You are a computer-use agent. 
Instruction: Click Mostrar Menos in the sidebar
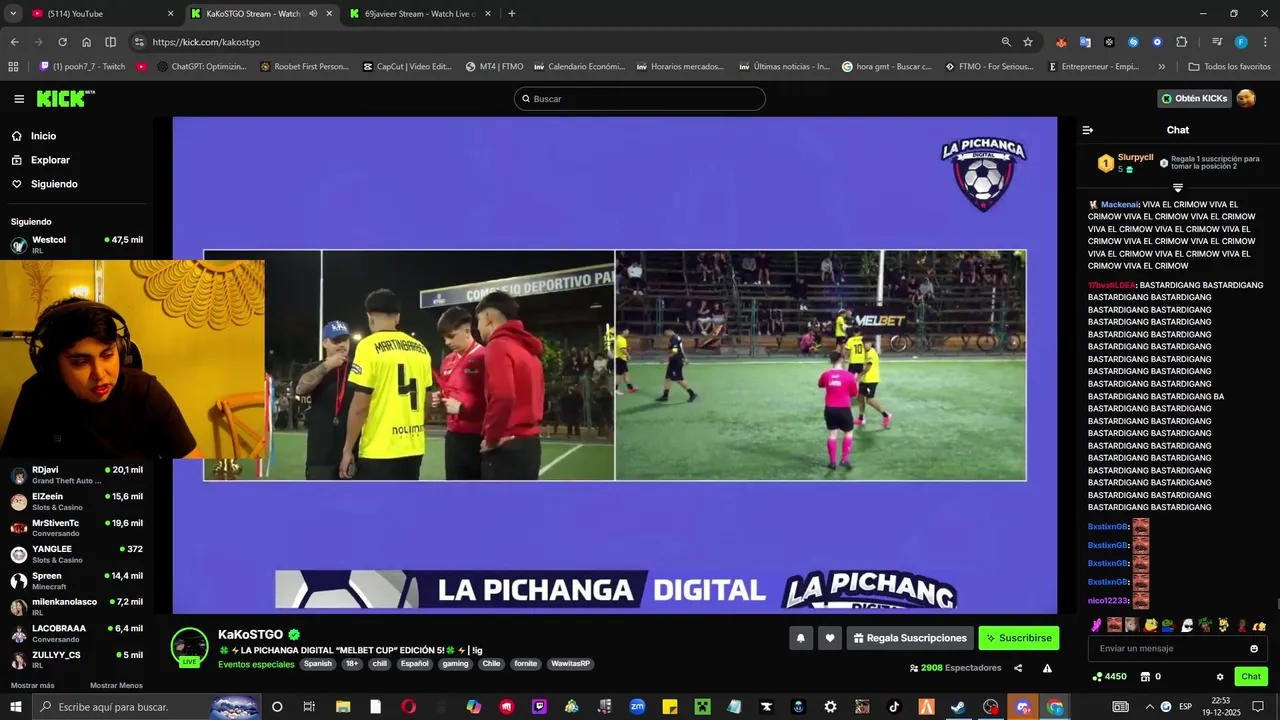116,686
